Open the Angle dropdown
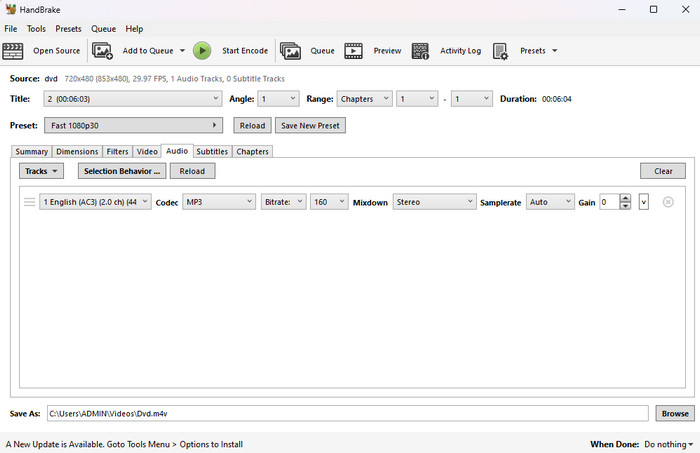Screen dimensions: 700x453 pyautogui.click(x=278, y=99)
